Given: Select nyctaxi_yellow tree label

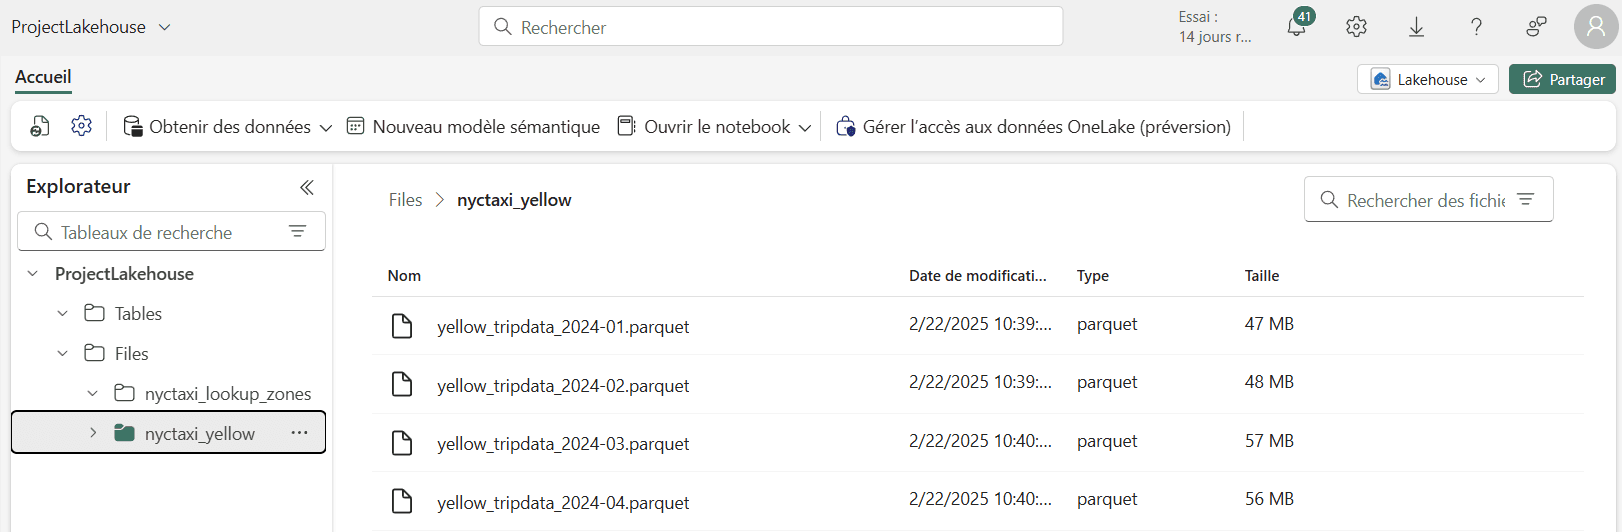Looking at the screenshot, I should (200, 433).
